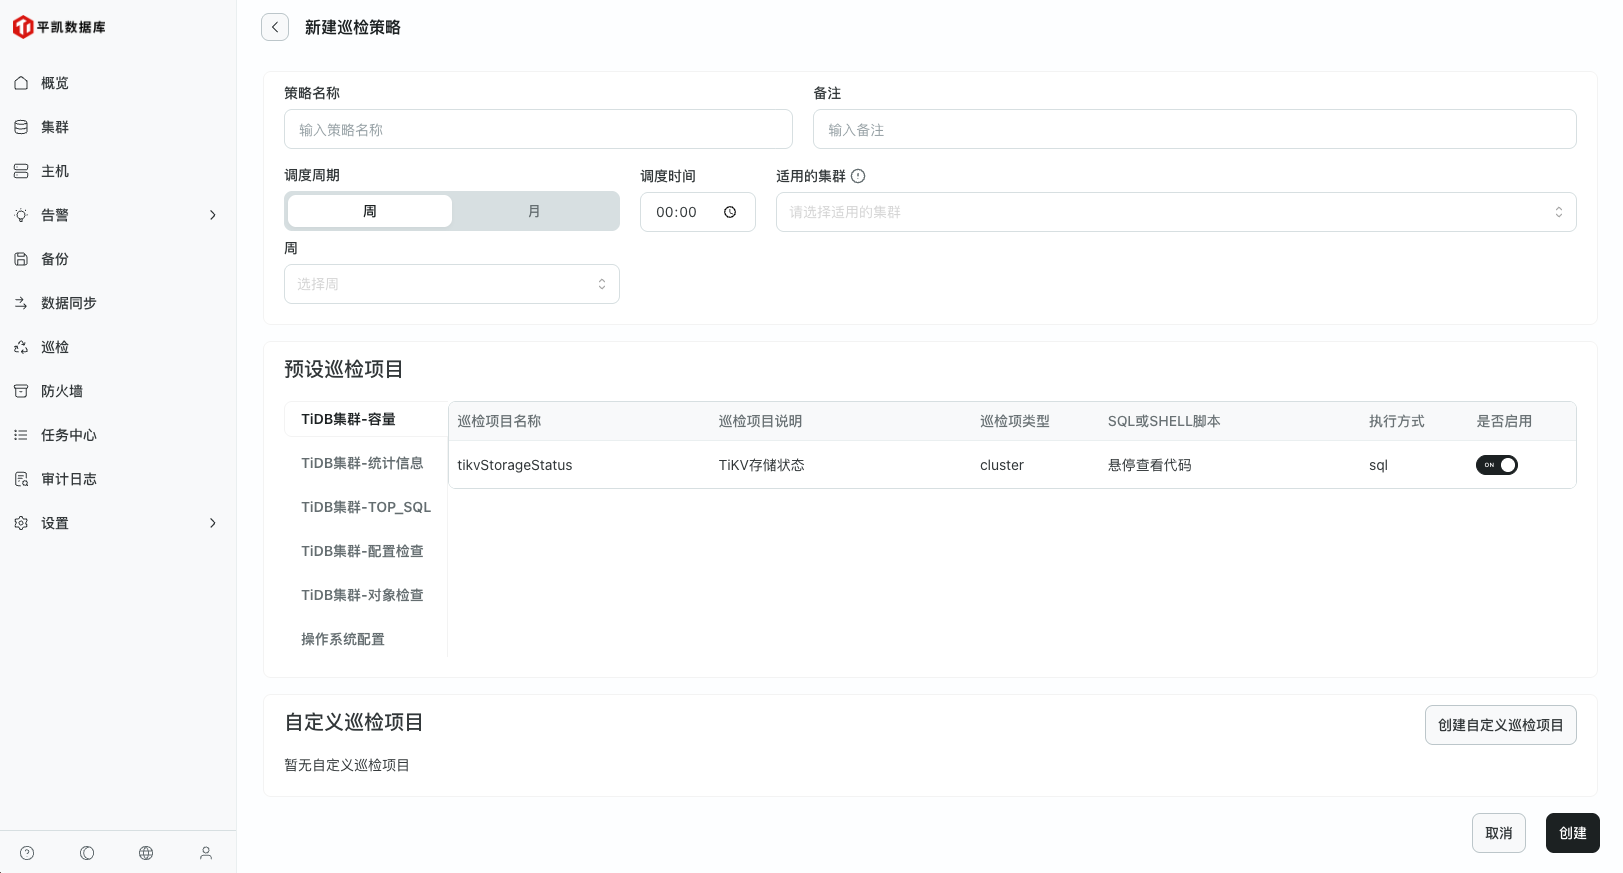Disable the tikvStorageStatus enable switch
The image size is (1623, 873).
click(x=1496, y=465)
